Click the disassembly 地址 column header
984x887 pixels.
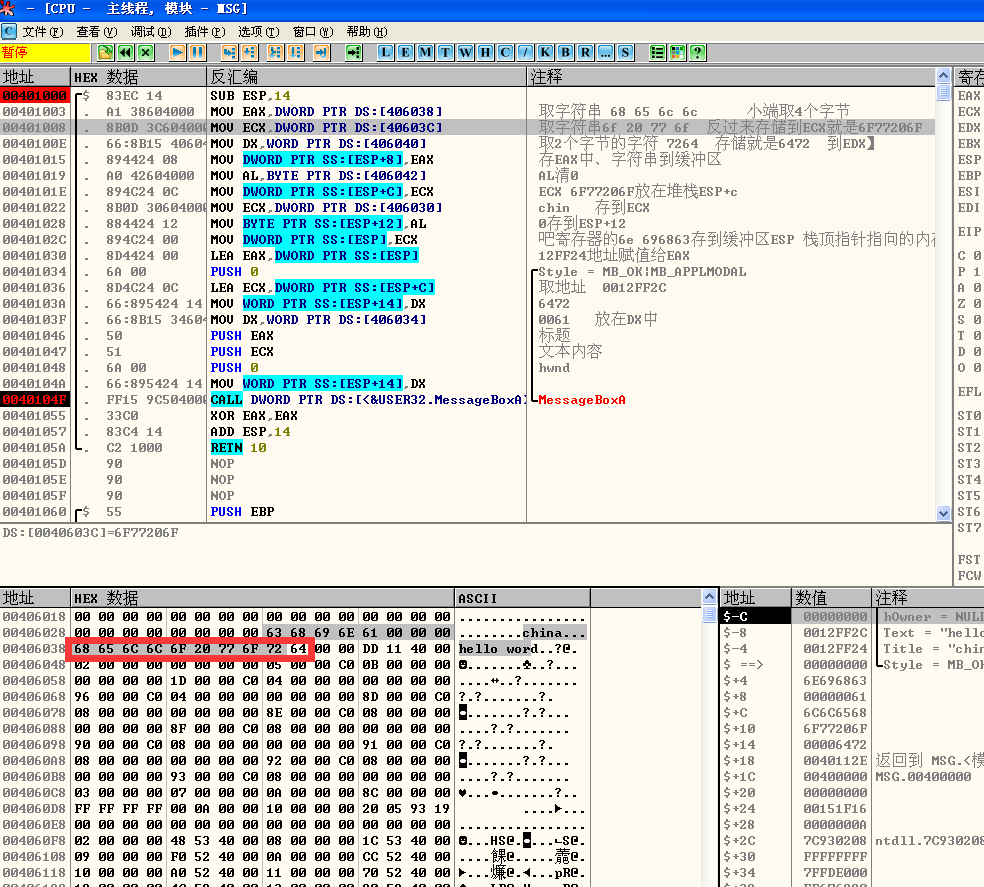[x=35, y=77]
